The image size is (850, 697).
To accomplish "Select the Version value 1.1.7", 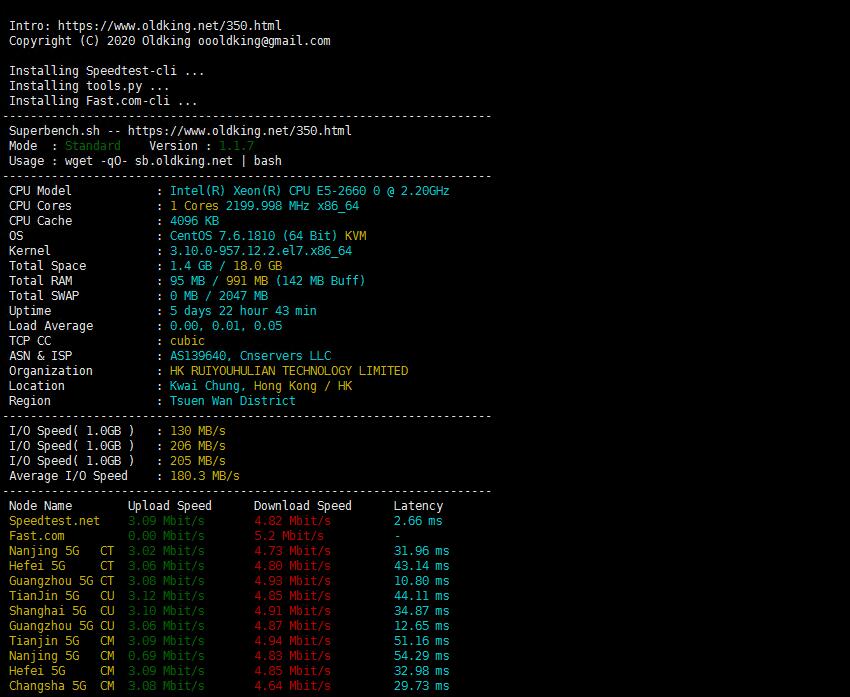I will click(236, 146).
